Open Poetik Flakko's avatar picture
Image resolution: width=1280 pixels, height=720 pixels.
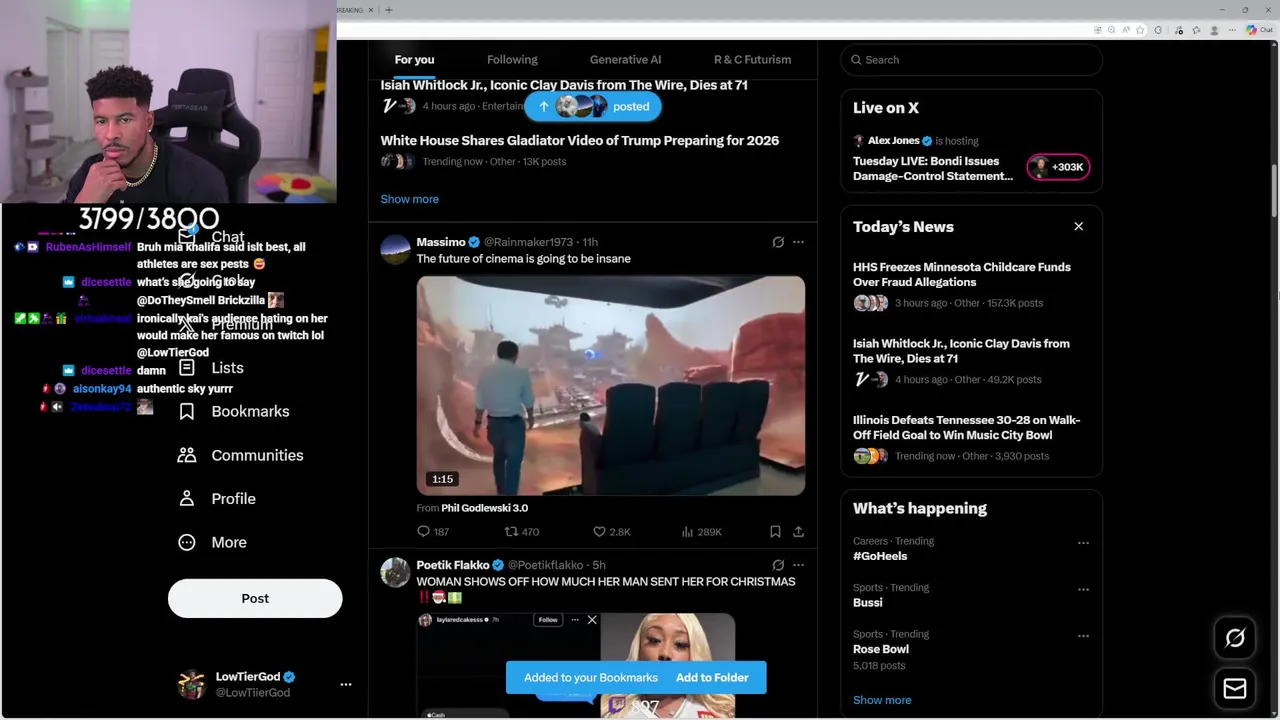click(x=395, y=573)
